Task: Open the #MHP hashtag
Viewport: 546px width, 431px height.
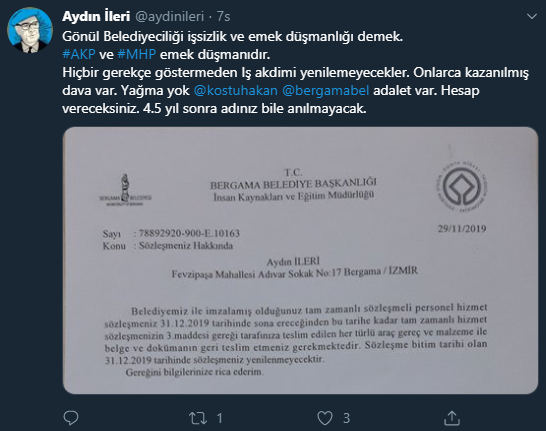Action: point(136,54)
